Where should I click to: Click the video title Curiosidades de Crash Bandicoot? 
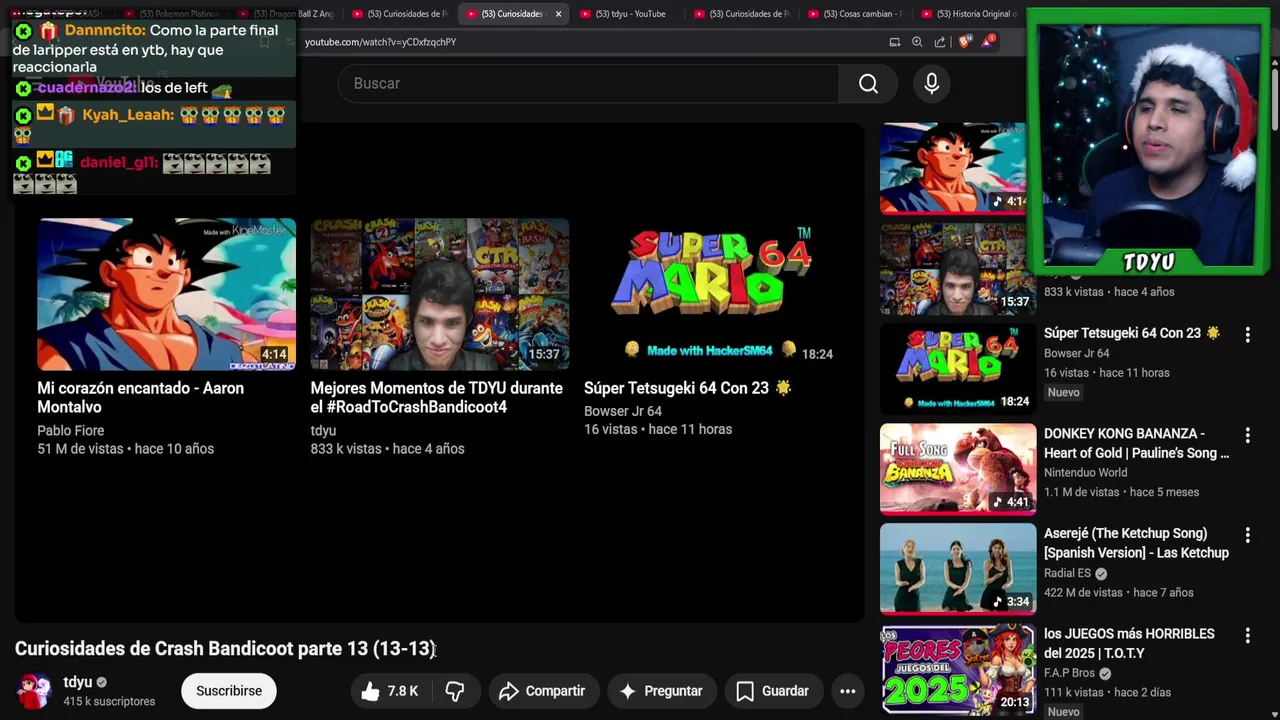click(225, 649)
